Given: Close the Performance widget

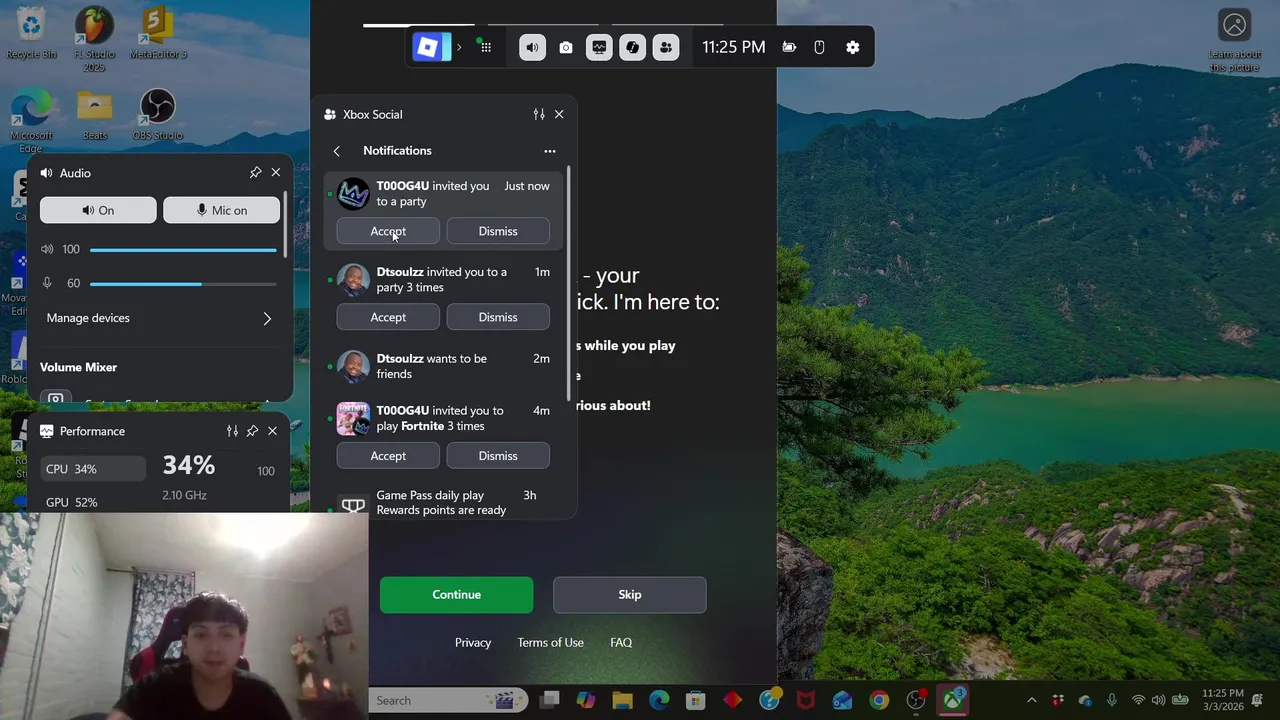Looking at the screenshot, I should [x=272, y=431].
